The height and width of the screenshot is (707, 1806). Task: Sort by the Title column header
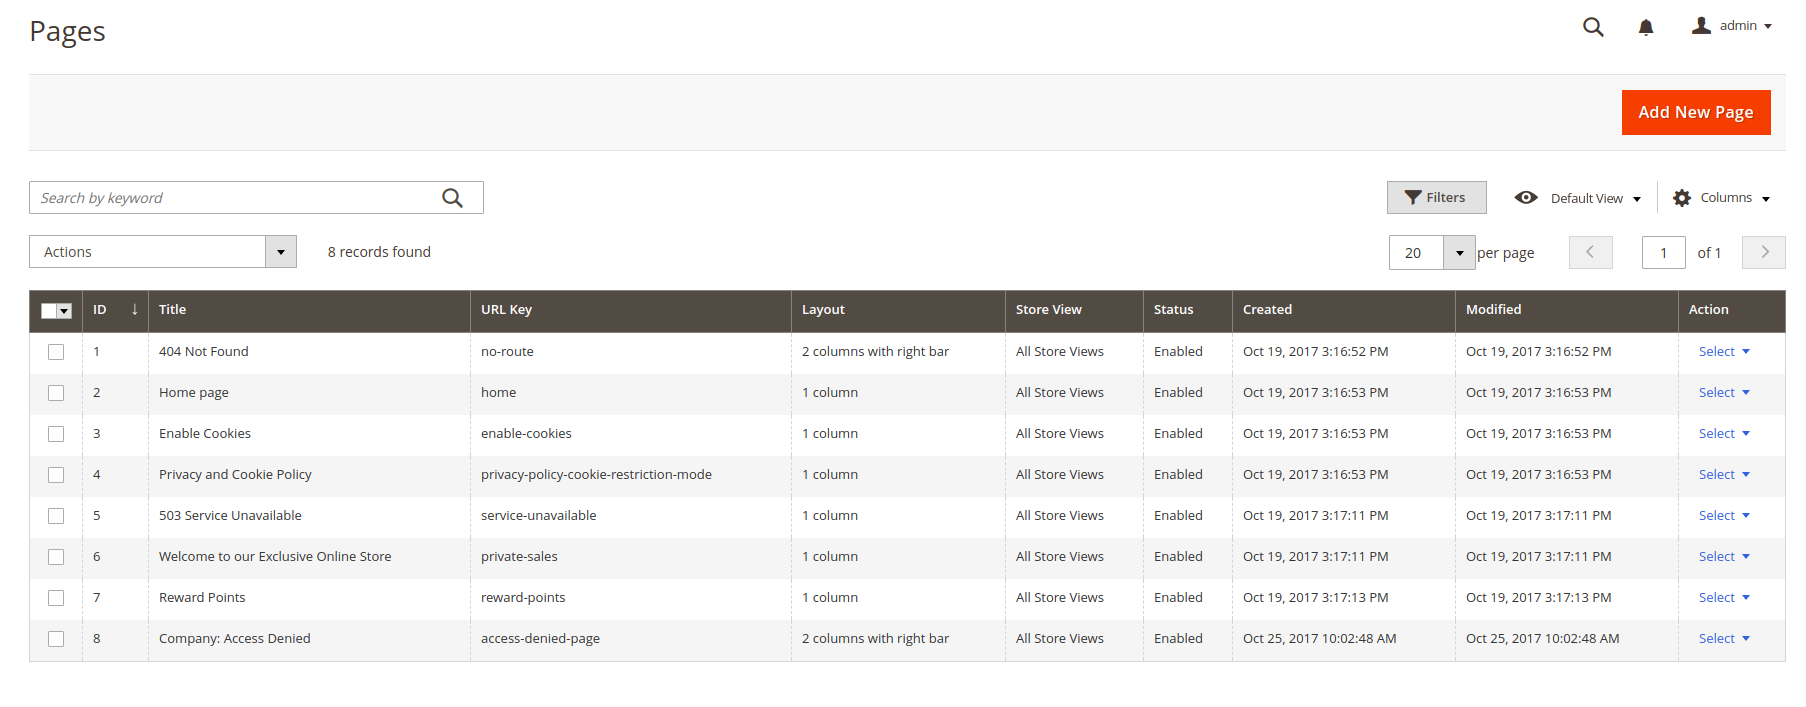(173, 310)
